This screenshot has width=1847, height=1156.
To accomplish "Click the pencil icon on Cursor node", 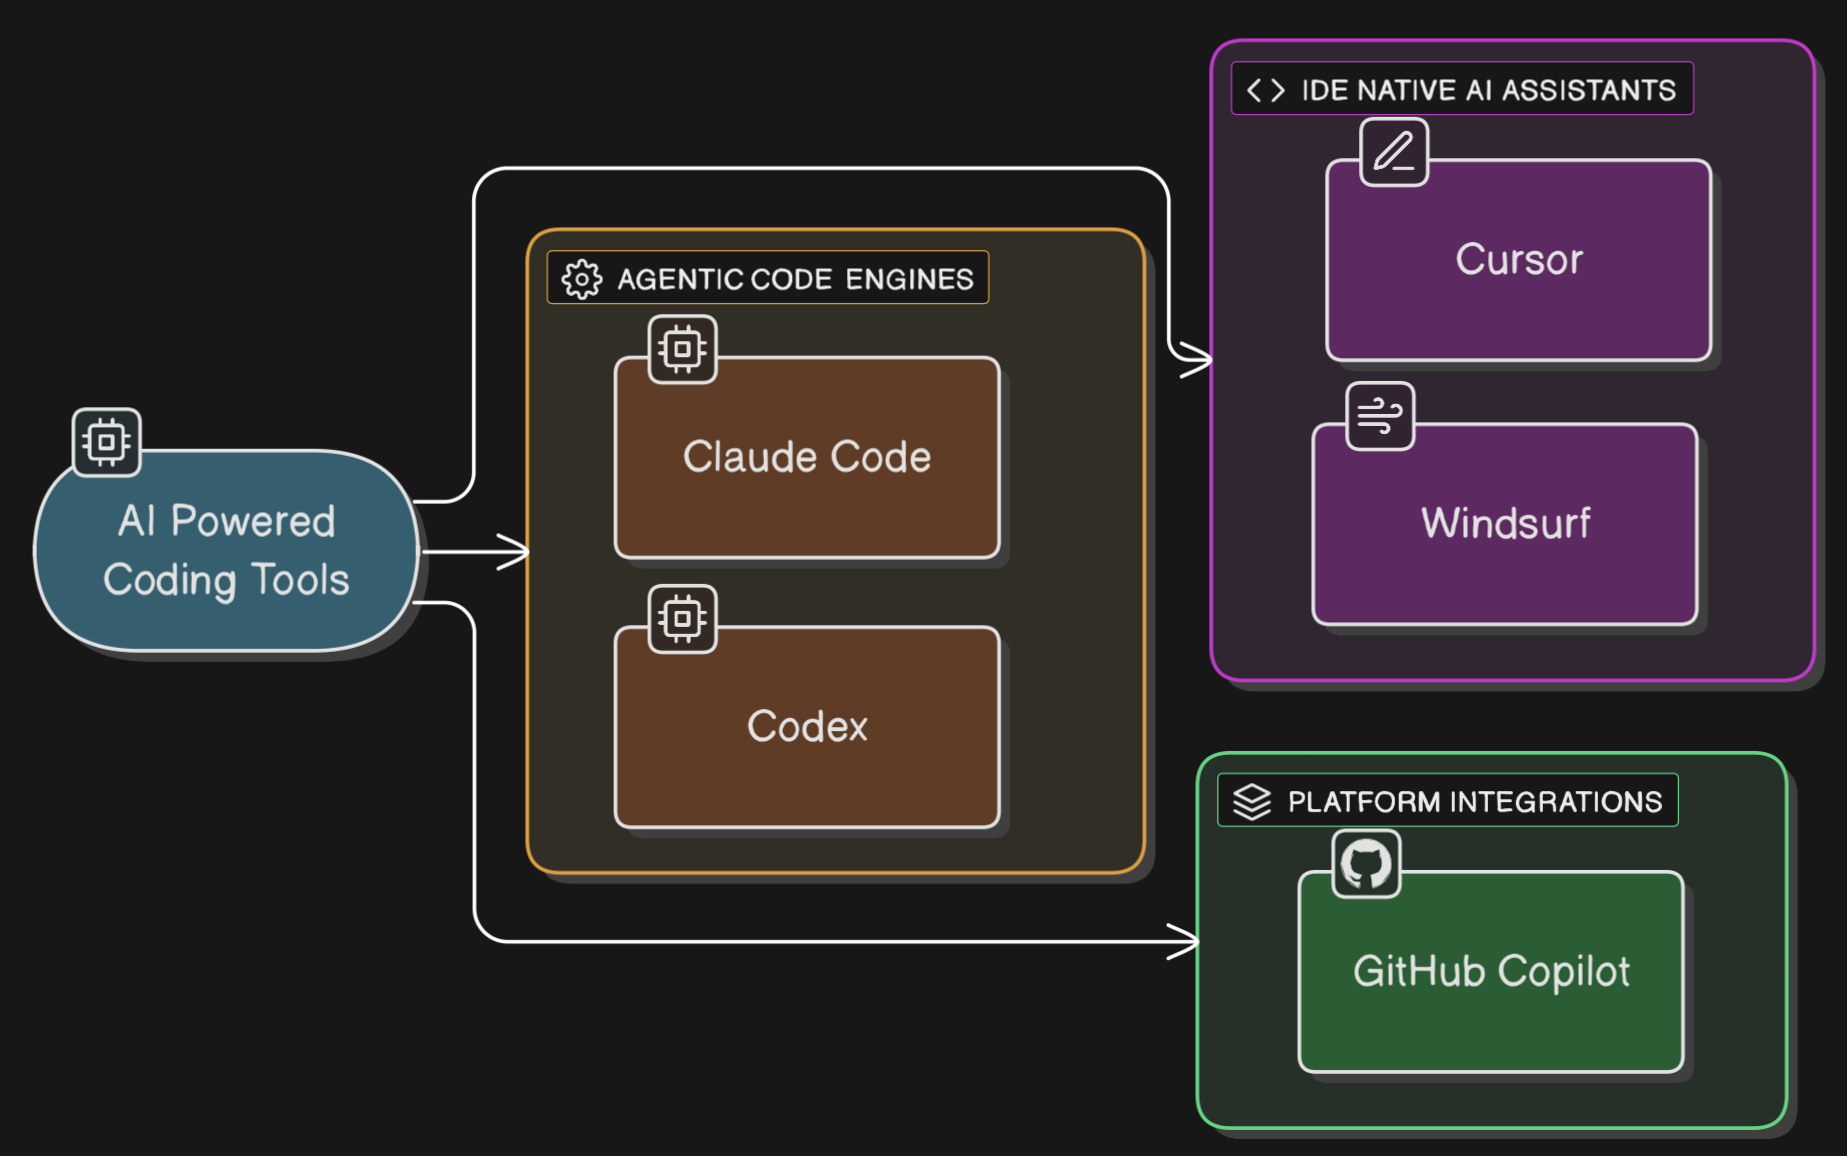I will tap(1394, 153).
